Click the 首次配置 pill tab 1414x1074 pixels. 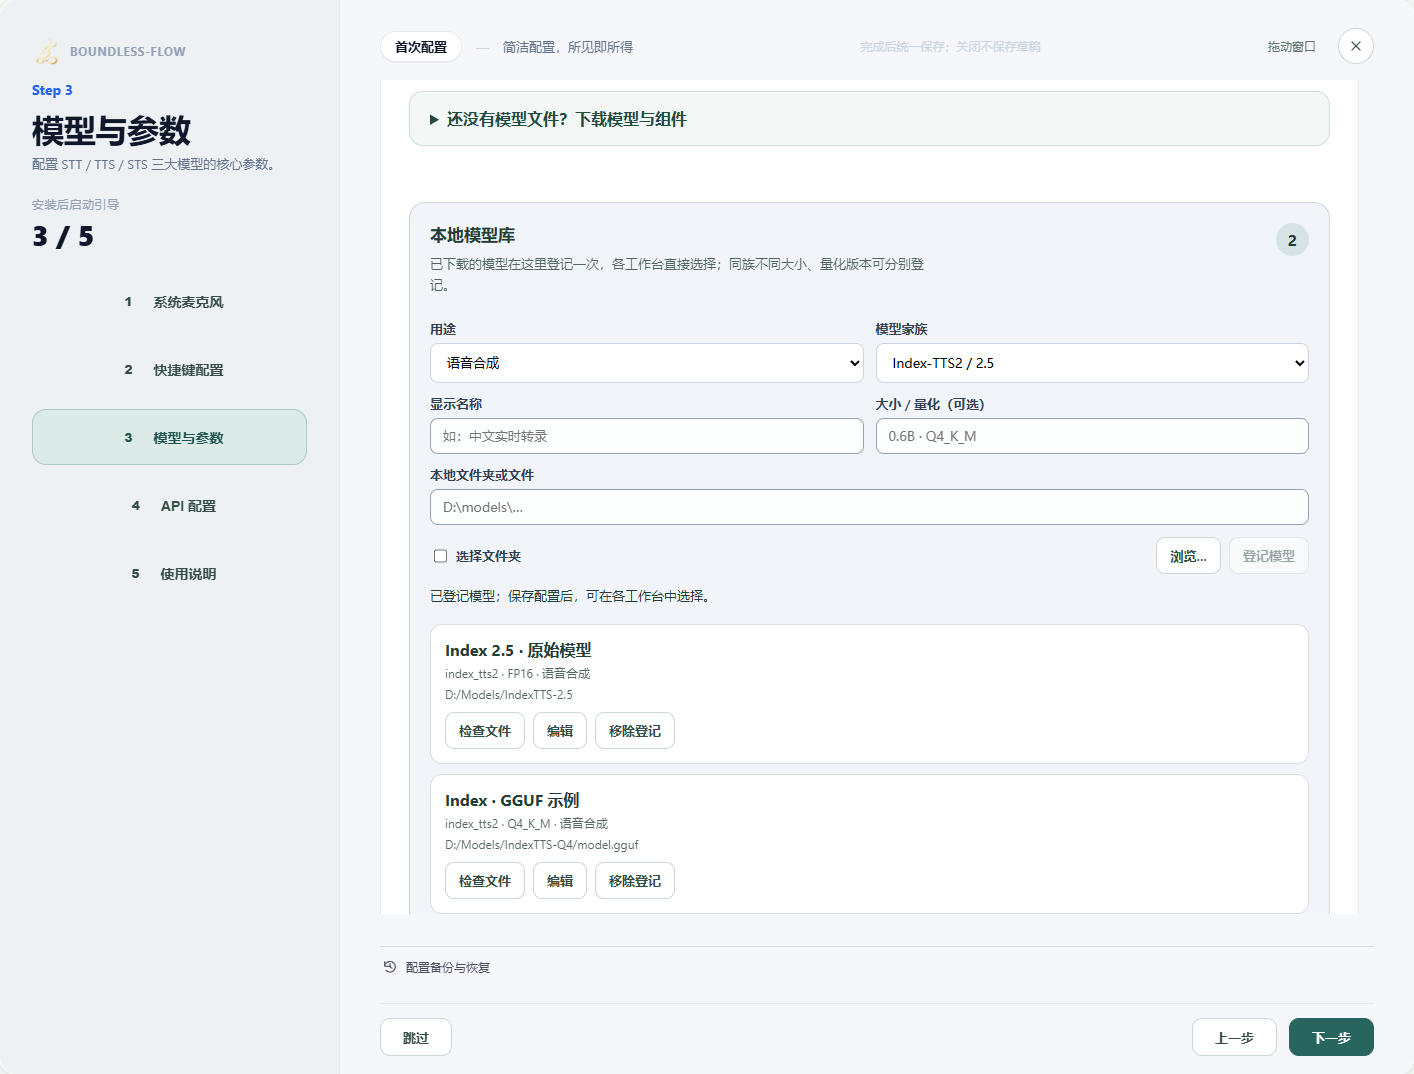click(x=421, y=47)
